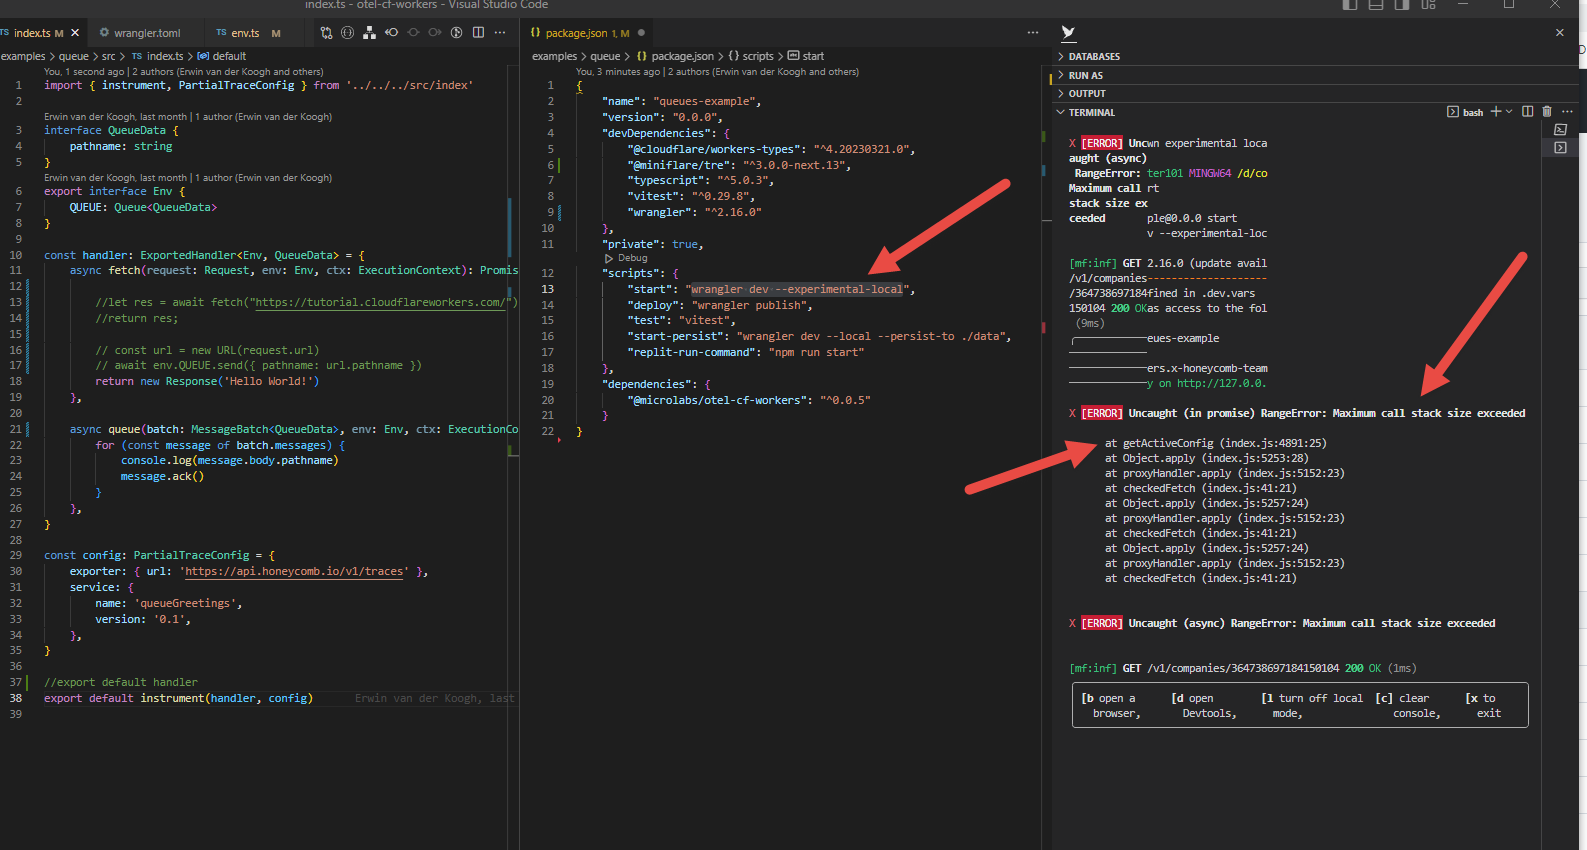Click the Debug code lens above scripts
Image resolution: width=1587 pixels, height=850 pixels.
[x=632, y=258]
